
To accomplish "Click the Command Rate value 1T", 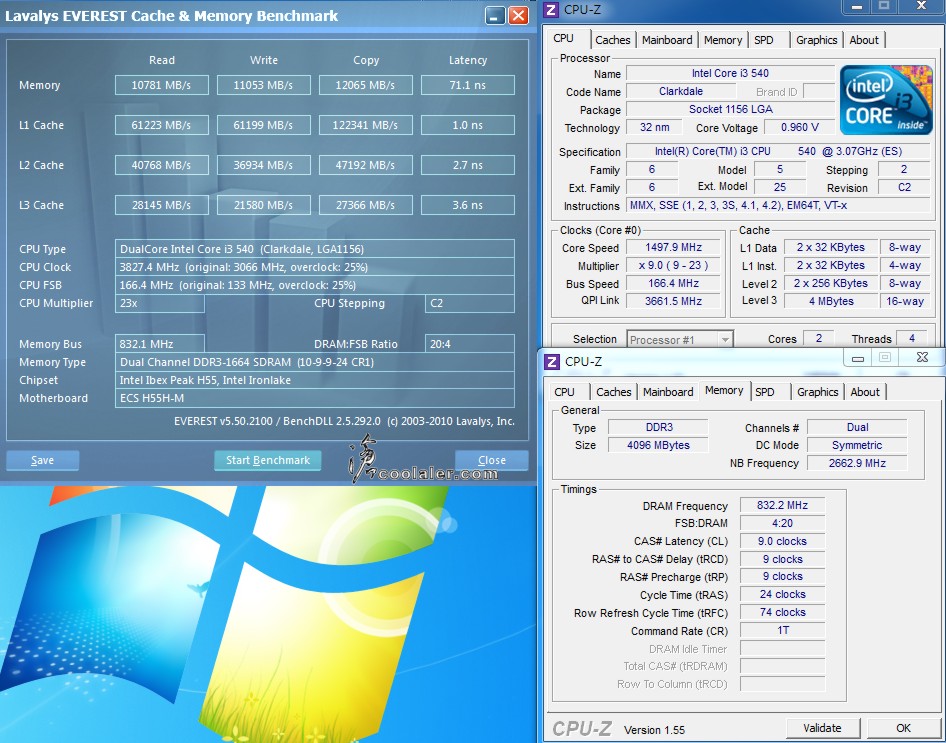I will [782, 630].
